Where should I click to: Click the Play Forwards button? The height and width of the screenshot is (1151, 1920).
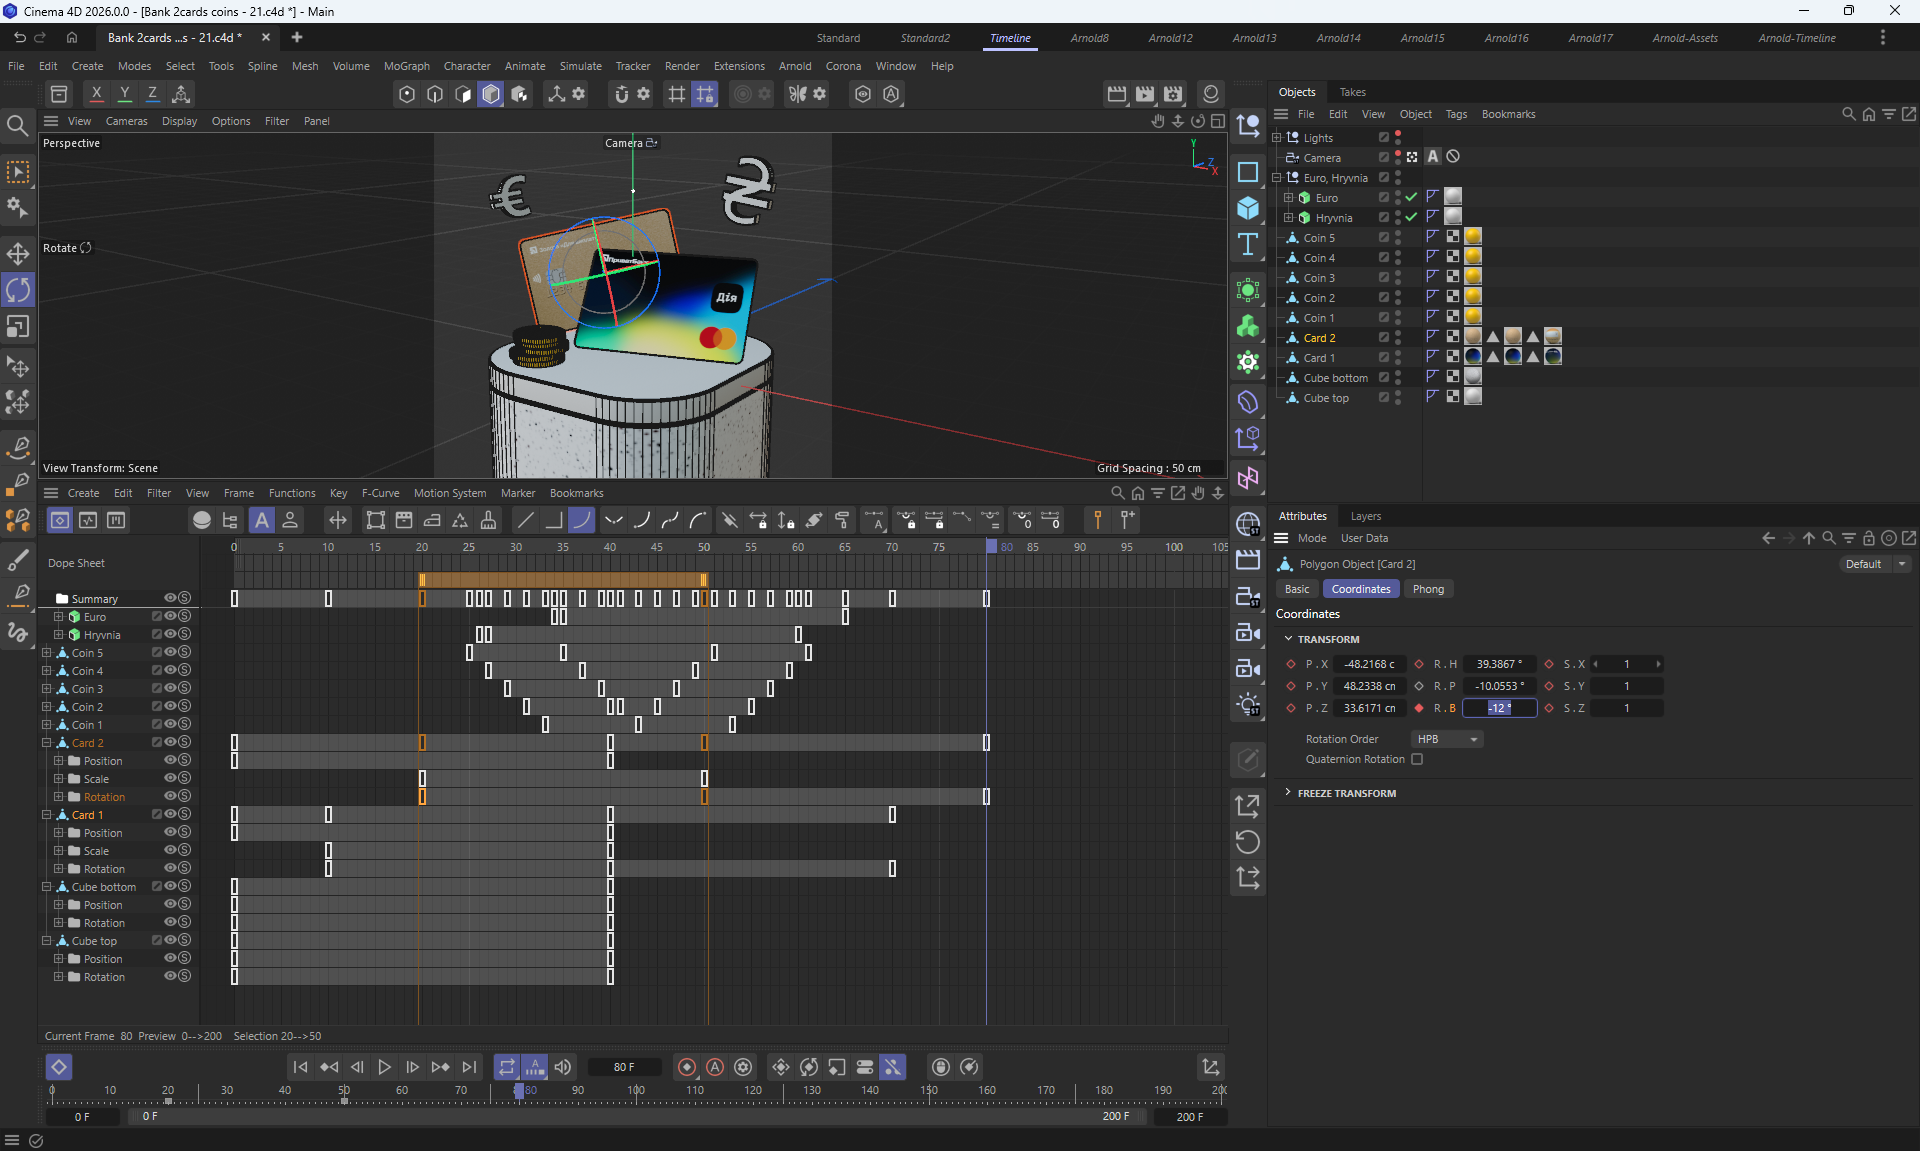[384, 1067]
